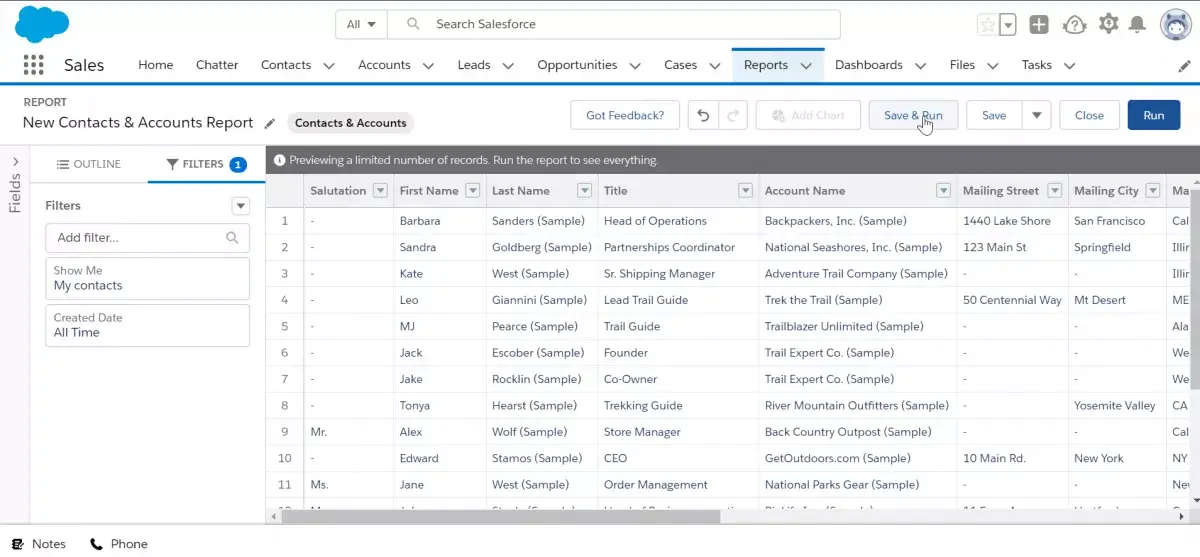This screenshot has height=557, width=1200.
Task: Open the Salesforce Help question icon
Action: click(1074, 25)
